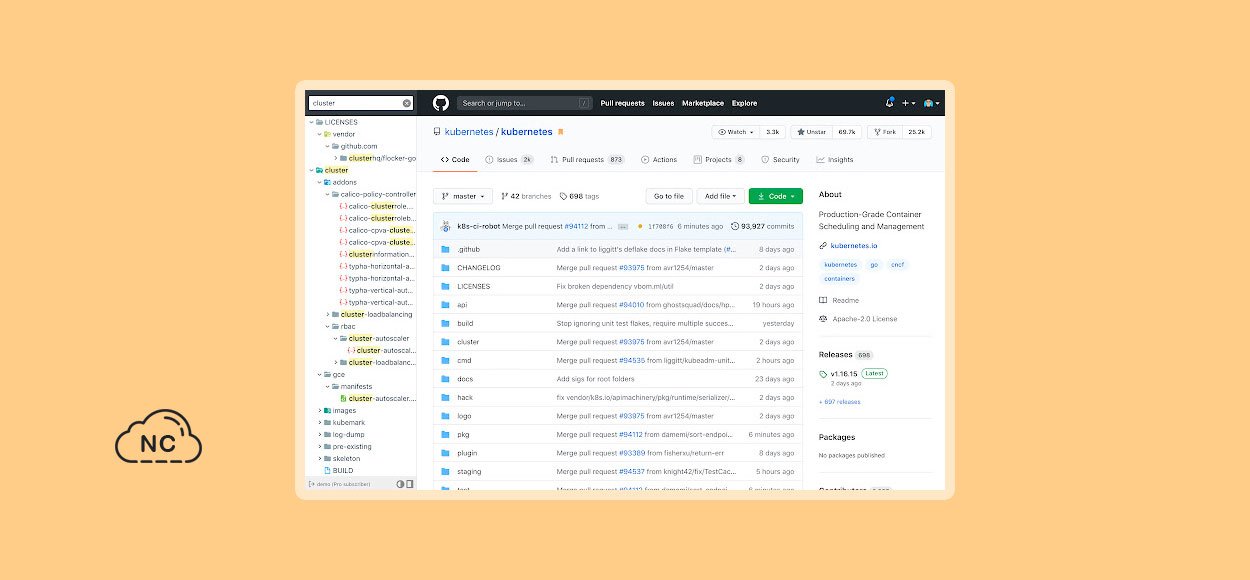This screenshot has width=1250, height=580.
Task: Select the containers topic tag
Action: (x=840, y=279)
